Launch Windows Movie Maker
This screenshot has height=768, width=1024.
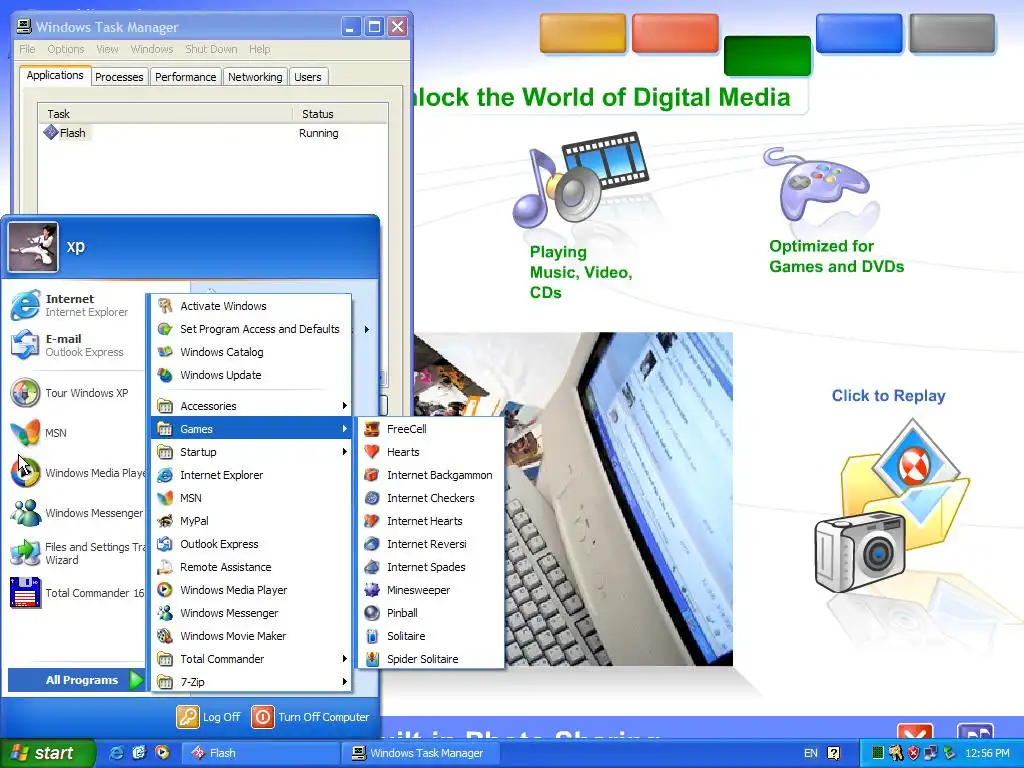[x=251, y=635]
